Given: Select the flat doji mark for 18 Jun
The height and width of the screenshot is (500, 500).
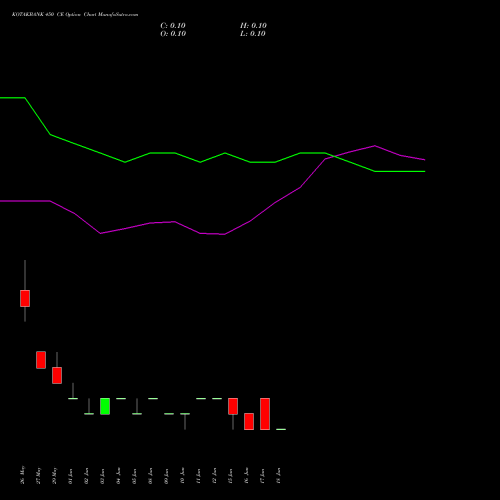Looking at the screenshot, I should coord(281,429).
